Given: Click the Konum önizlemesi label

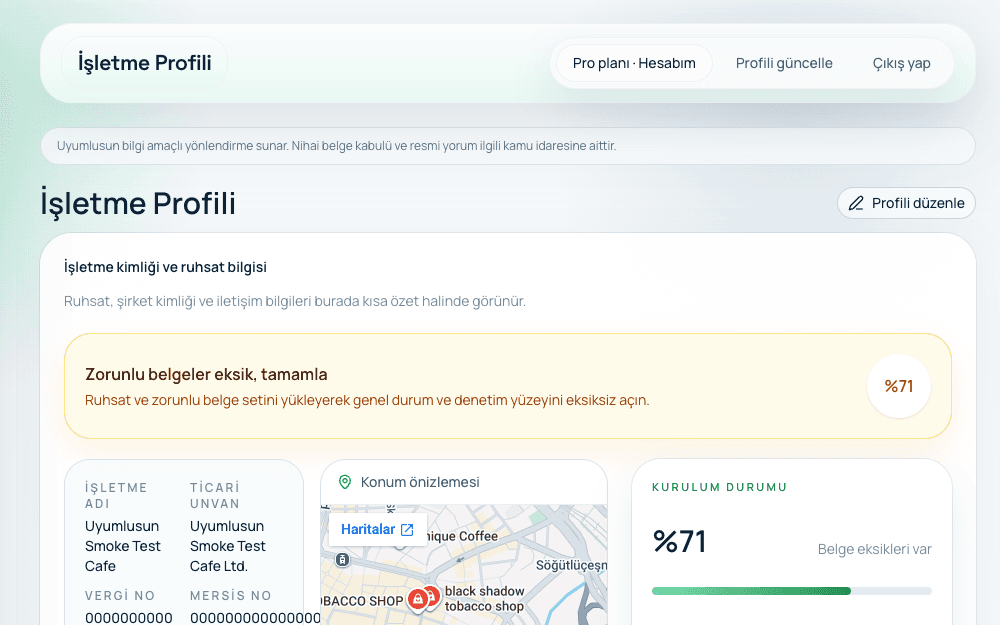Looking at the screenshot, I should click(420, 482).
